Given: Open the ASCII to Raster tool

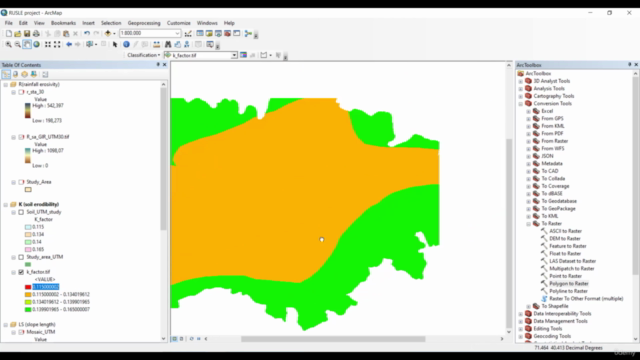Looking at the screenshot, I should 565,231.
